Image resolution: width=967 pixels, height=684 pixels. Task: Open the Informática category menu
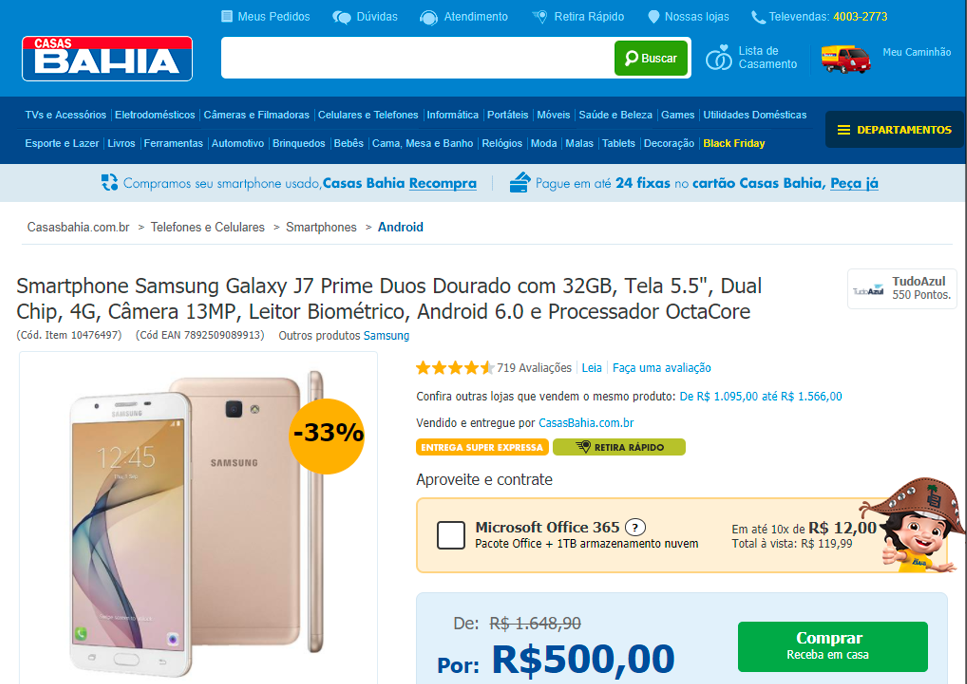(452, 115)
